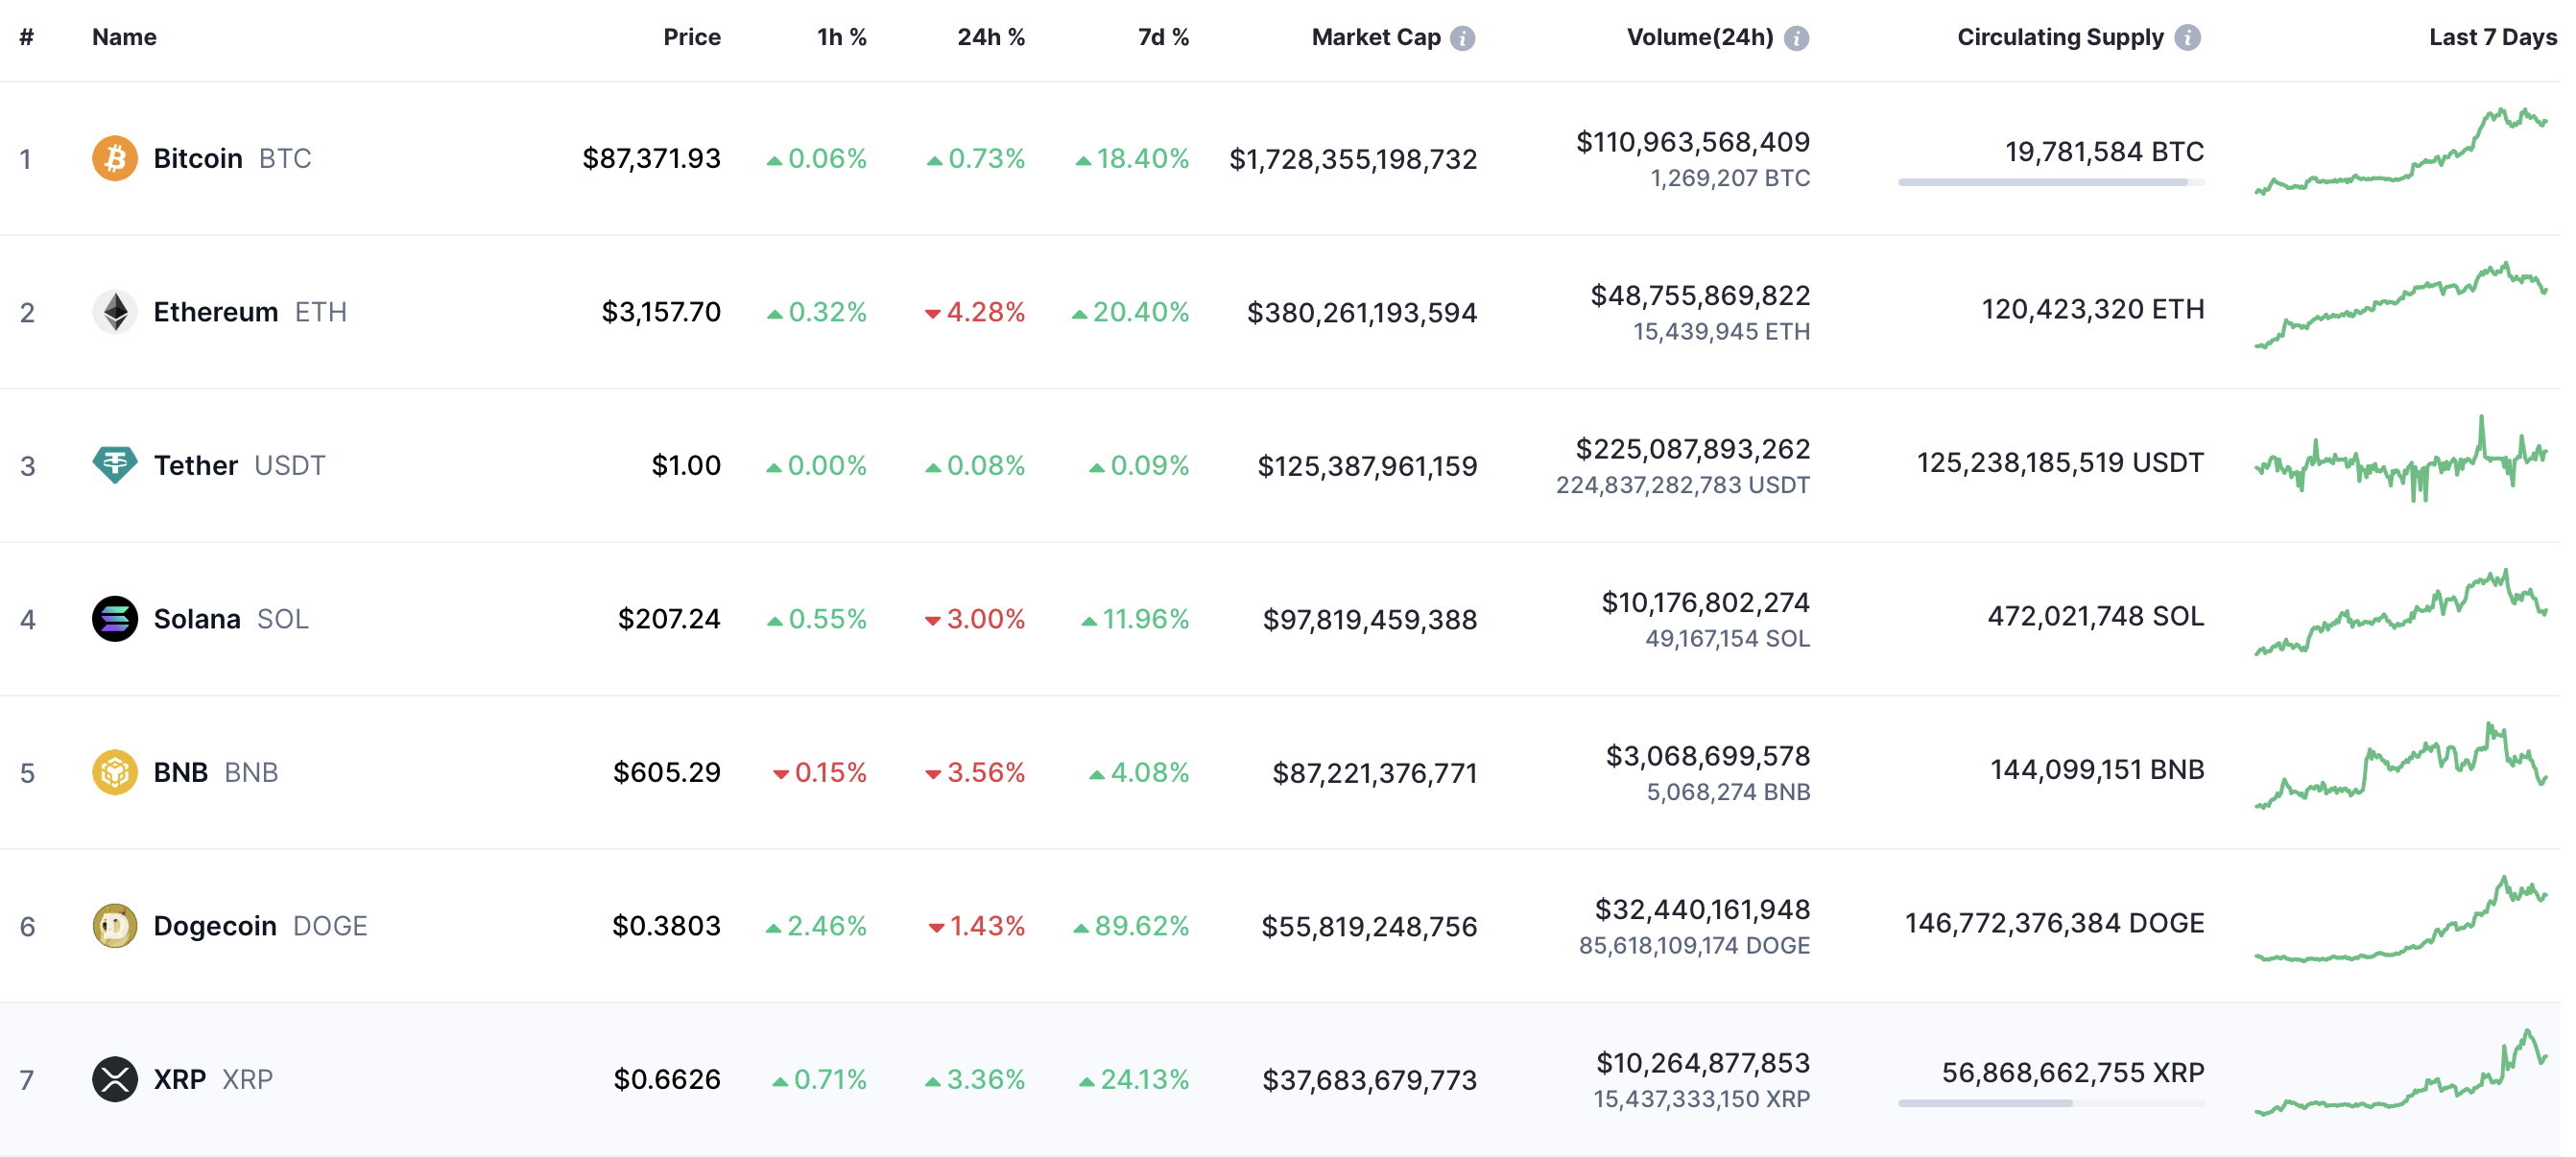Open Ethereum market cap value link

(1362, 313)
